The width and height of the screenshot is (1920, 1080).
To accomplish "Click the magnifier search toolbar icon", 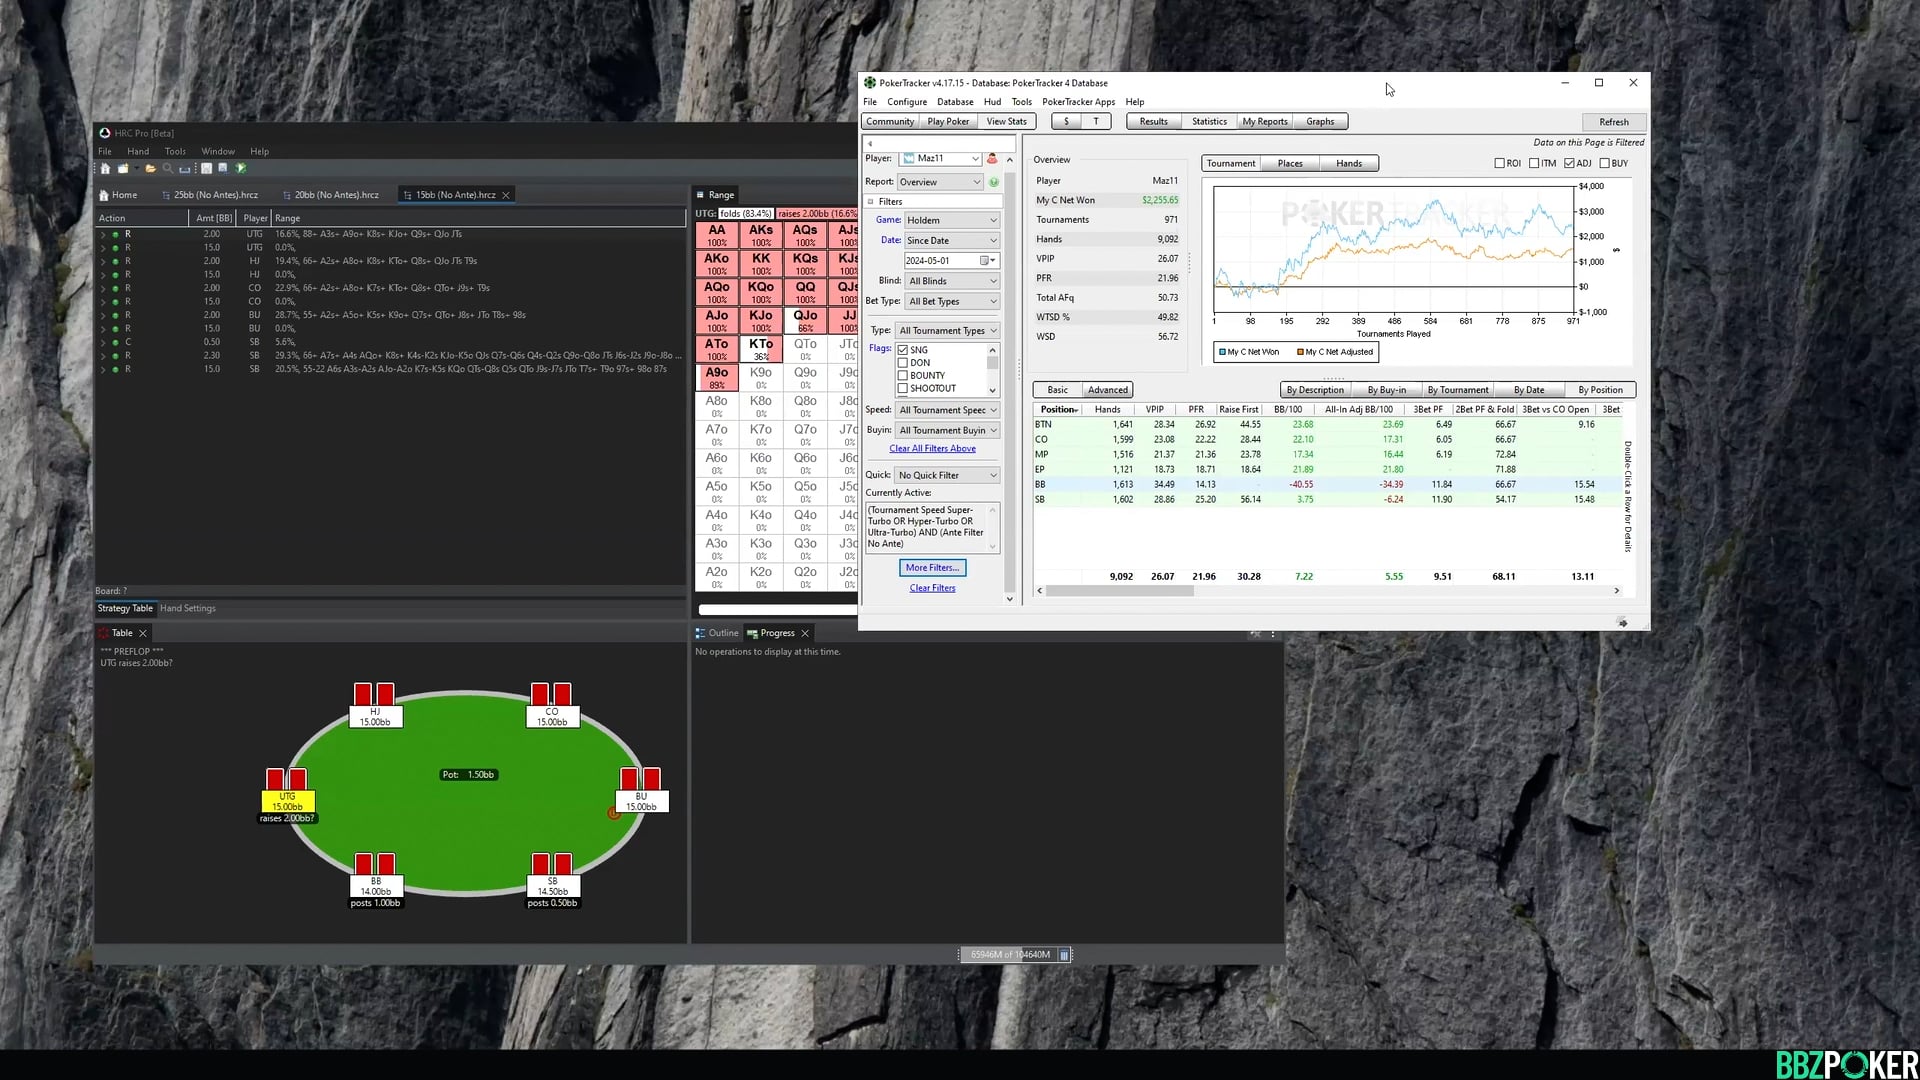I will (x=168, y=168).
